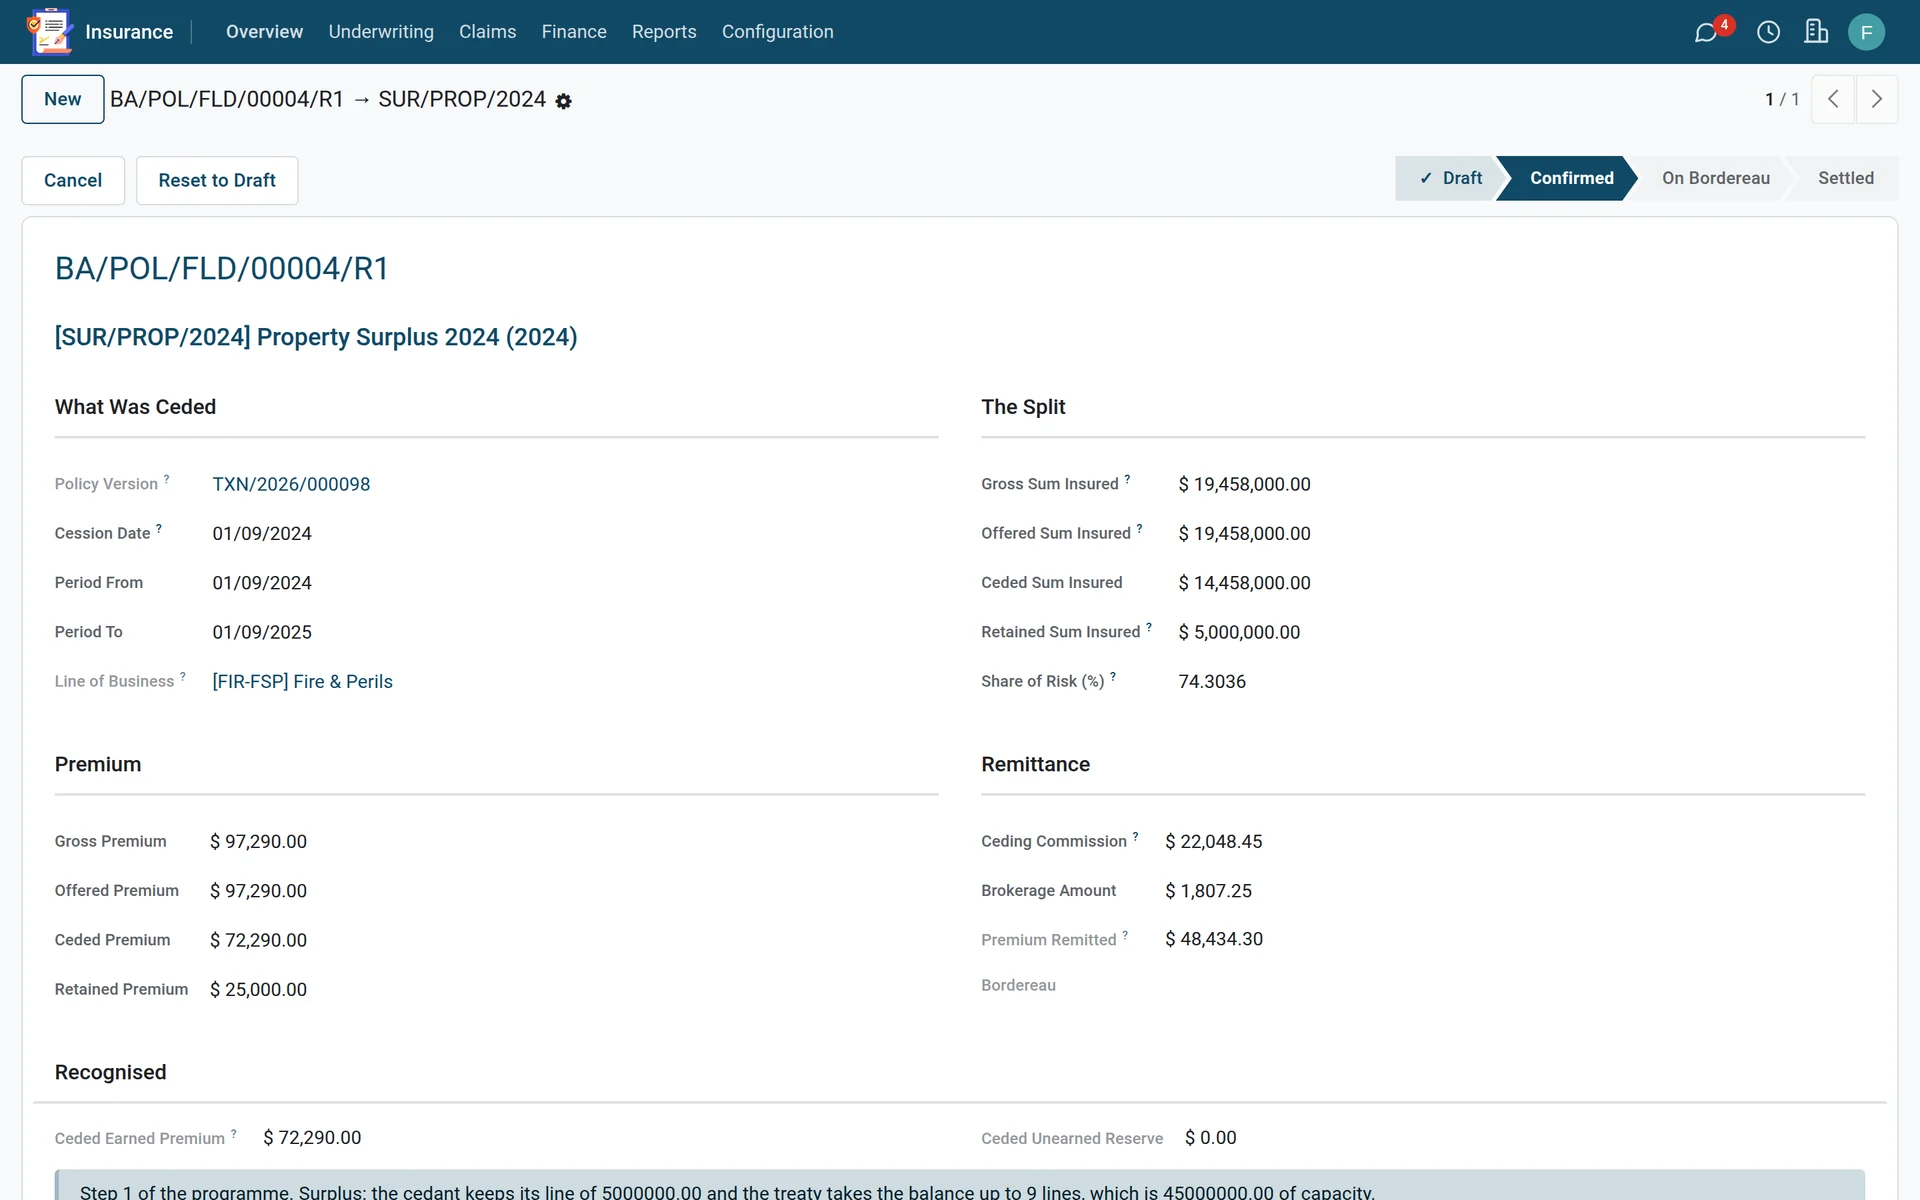1920x1200 pixels.
Task: Open the company switcher building icon
Action: pos(1816,32)
